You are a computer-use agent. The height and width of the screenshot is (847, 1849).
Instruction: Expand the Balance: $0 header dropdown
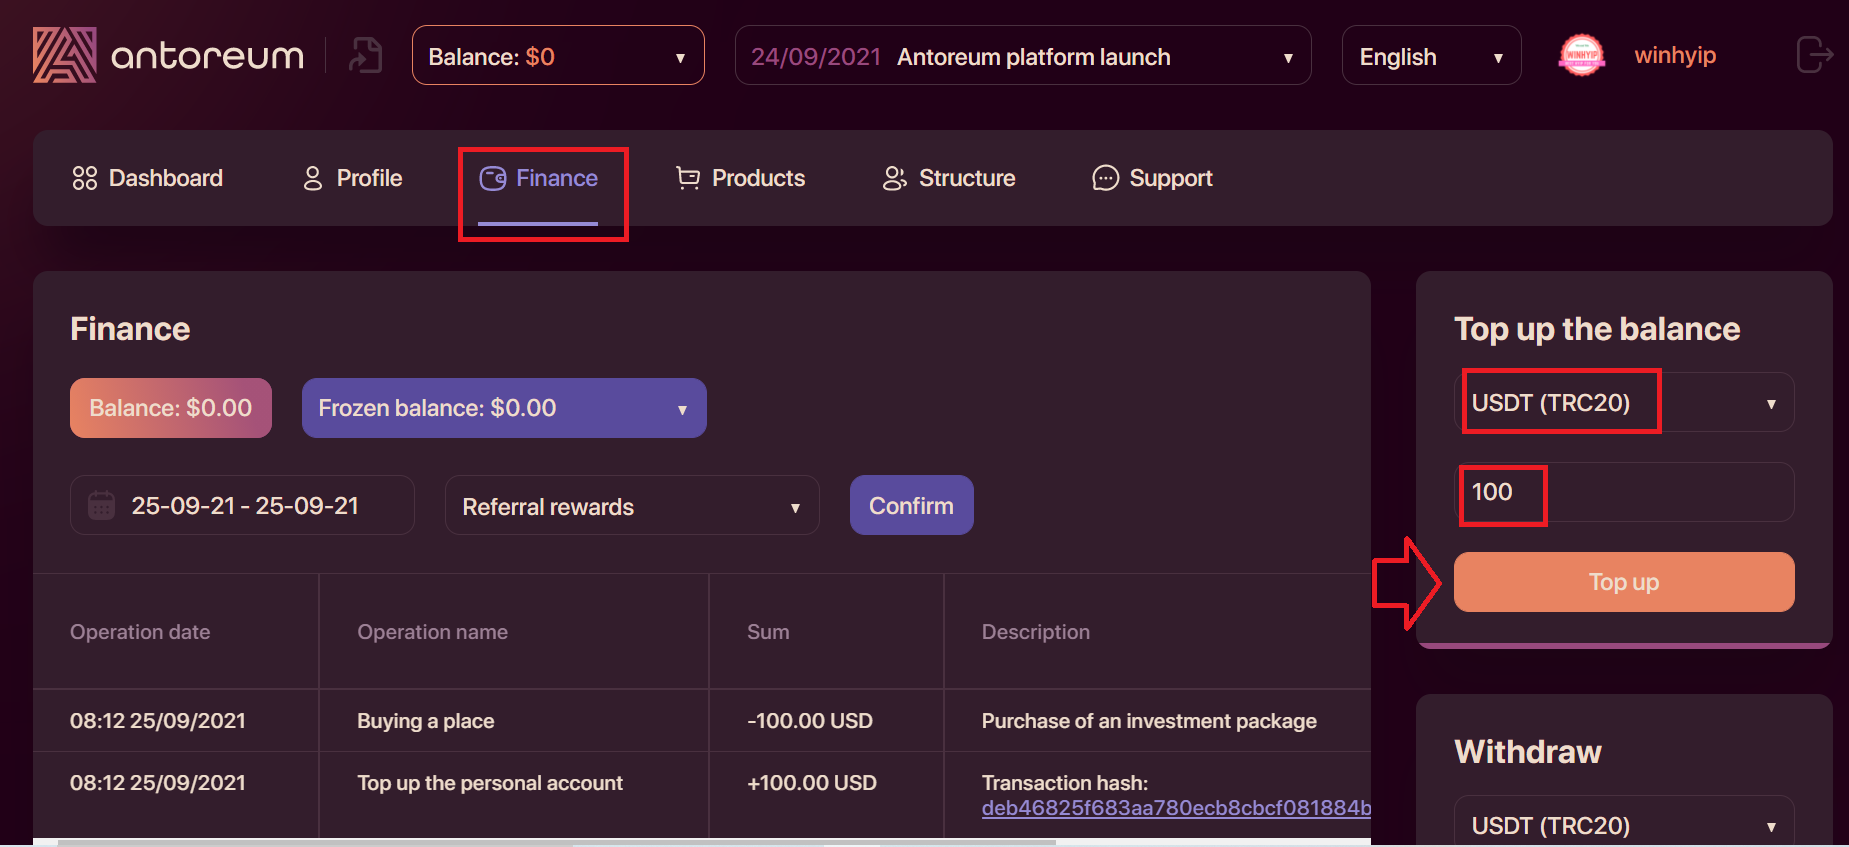(x=558, y=56)
